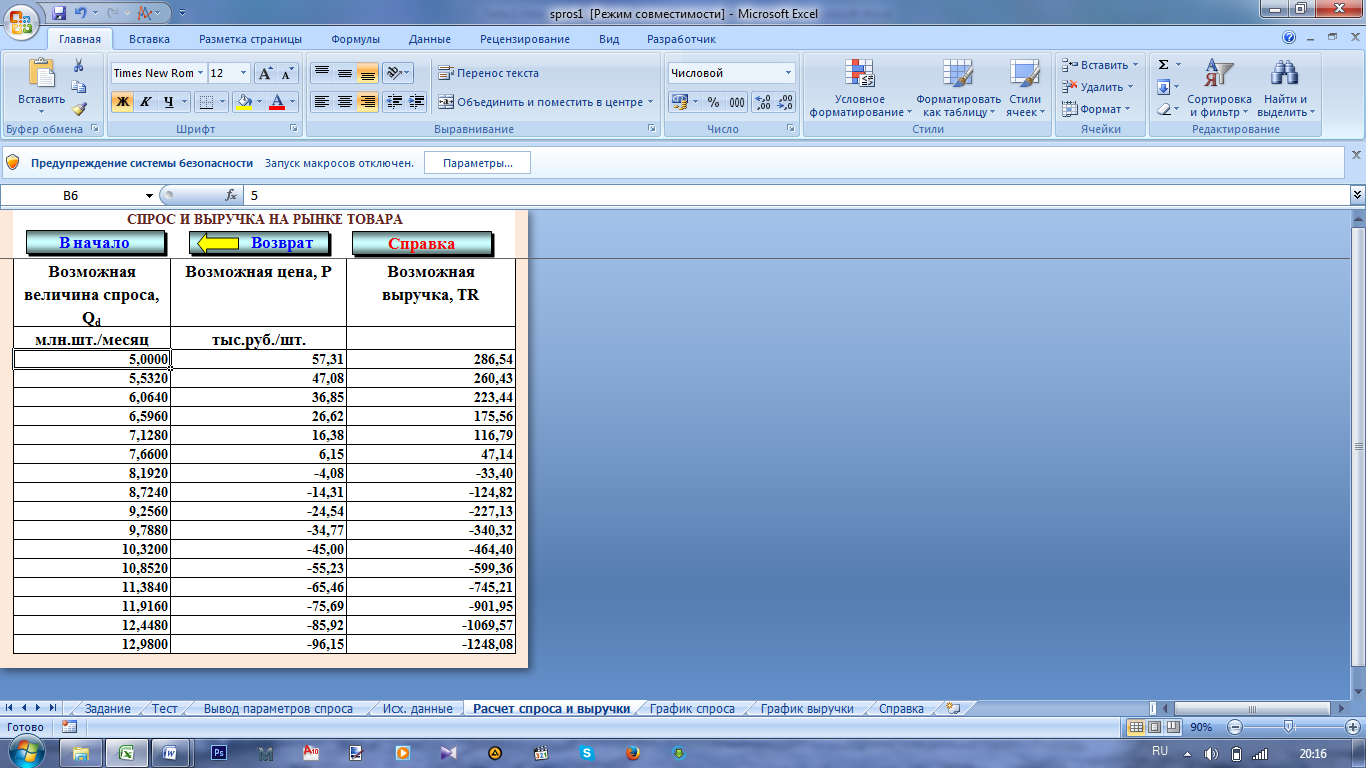Click the Copy icon in clipboard group
The height and width of the screenshot is (768, 1366).
click(79, 87)
